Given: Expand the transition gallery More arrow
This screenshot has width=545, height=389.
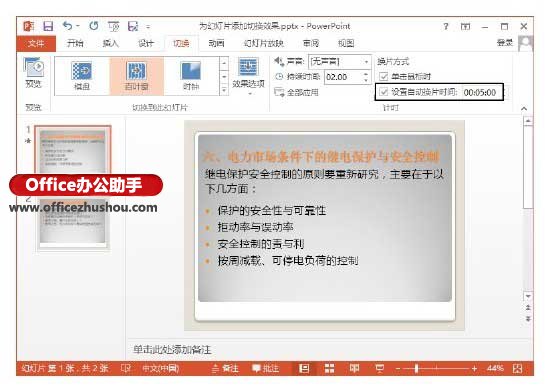Looking at the screenshot, I should [224, 90].
